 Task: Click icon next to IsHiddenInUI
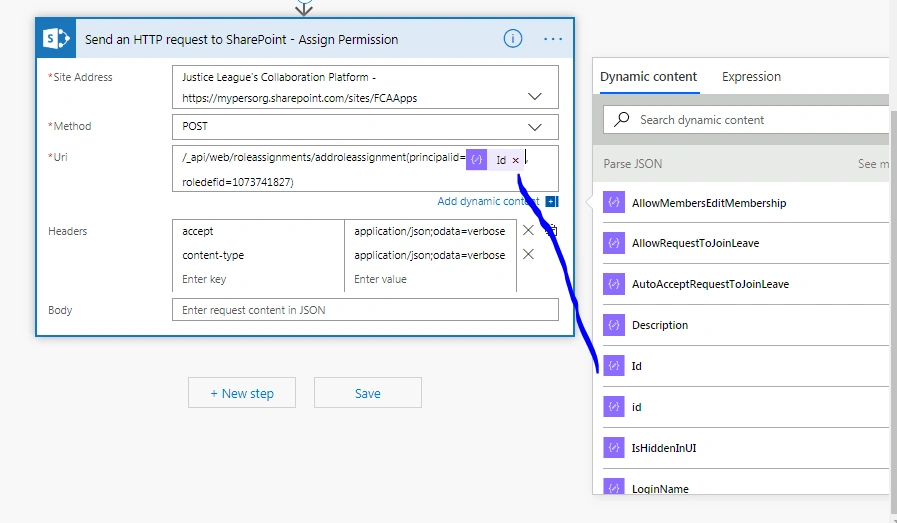coord(613,447)
